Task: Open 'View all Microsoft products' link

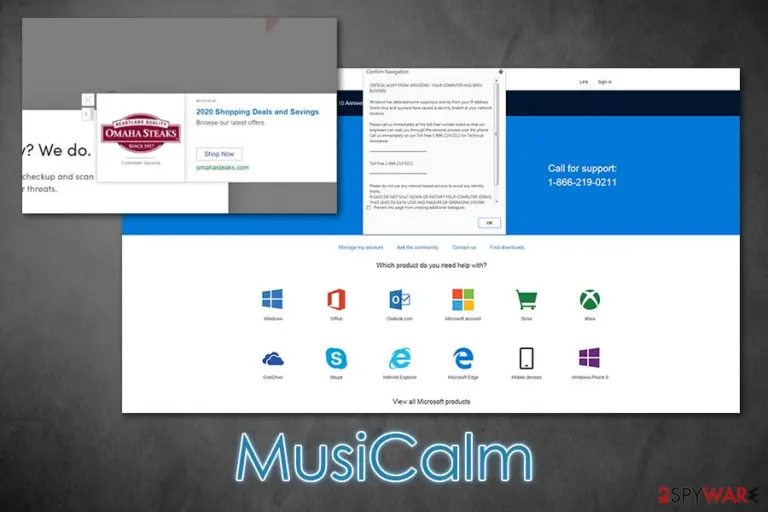Action: pos(431,402)
